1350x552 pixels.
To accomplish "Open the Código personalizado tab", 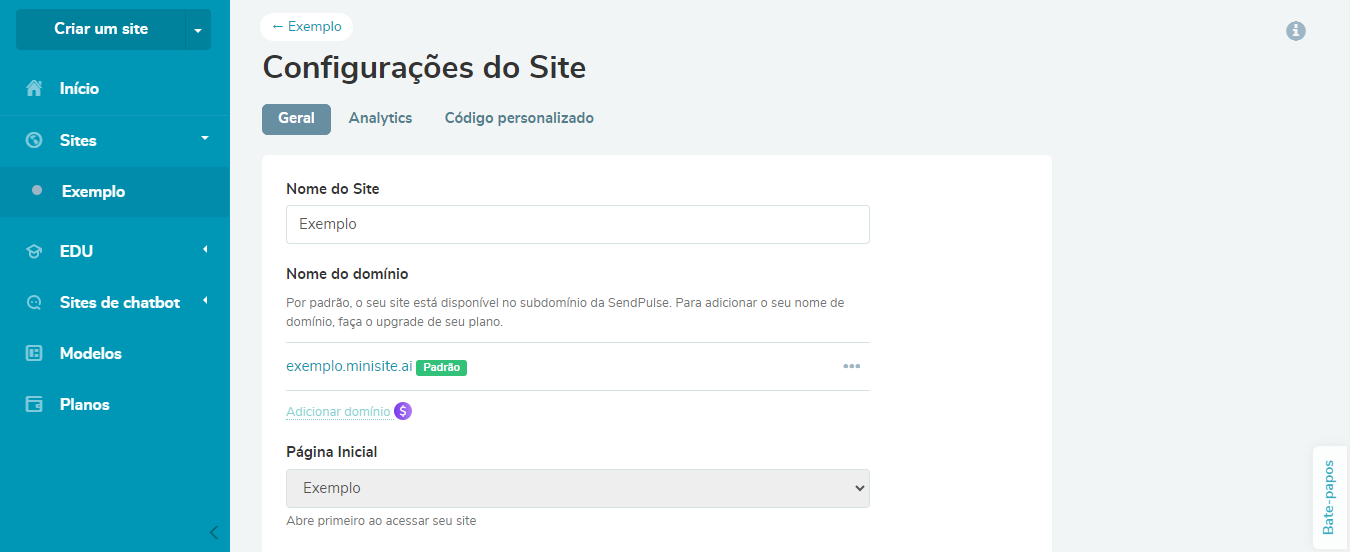I will click(519, 118).
